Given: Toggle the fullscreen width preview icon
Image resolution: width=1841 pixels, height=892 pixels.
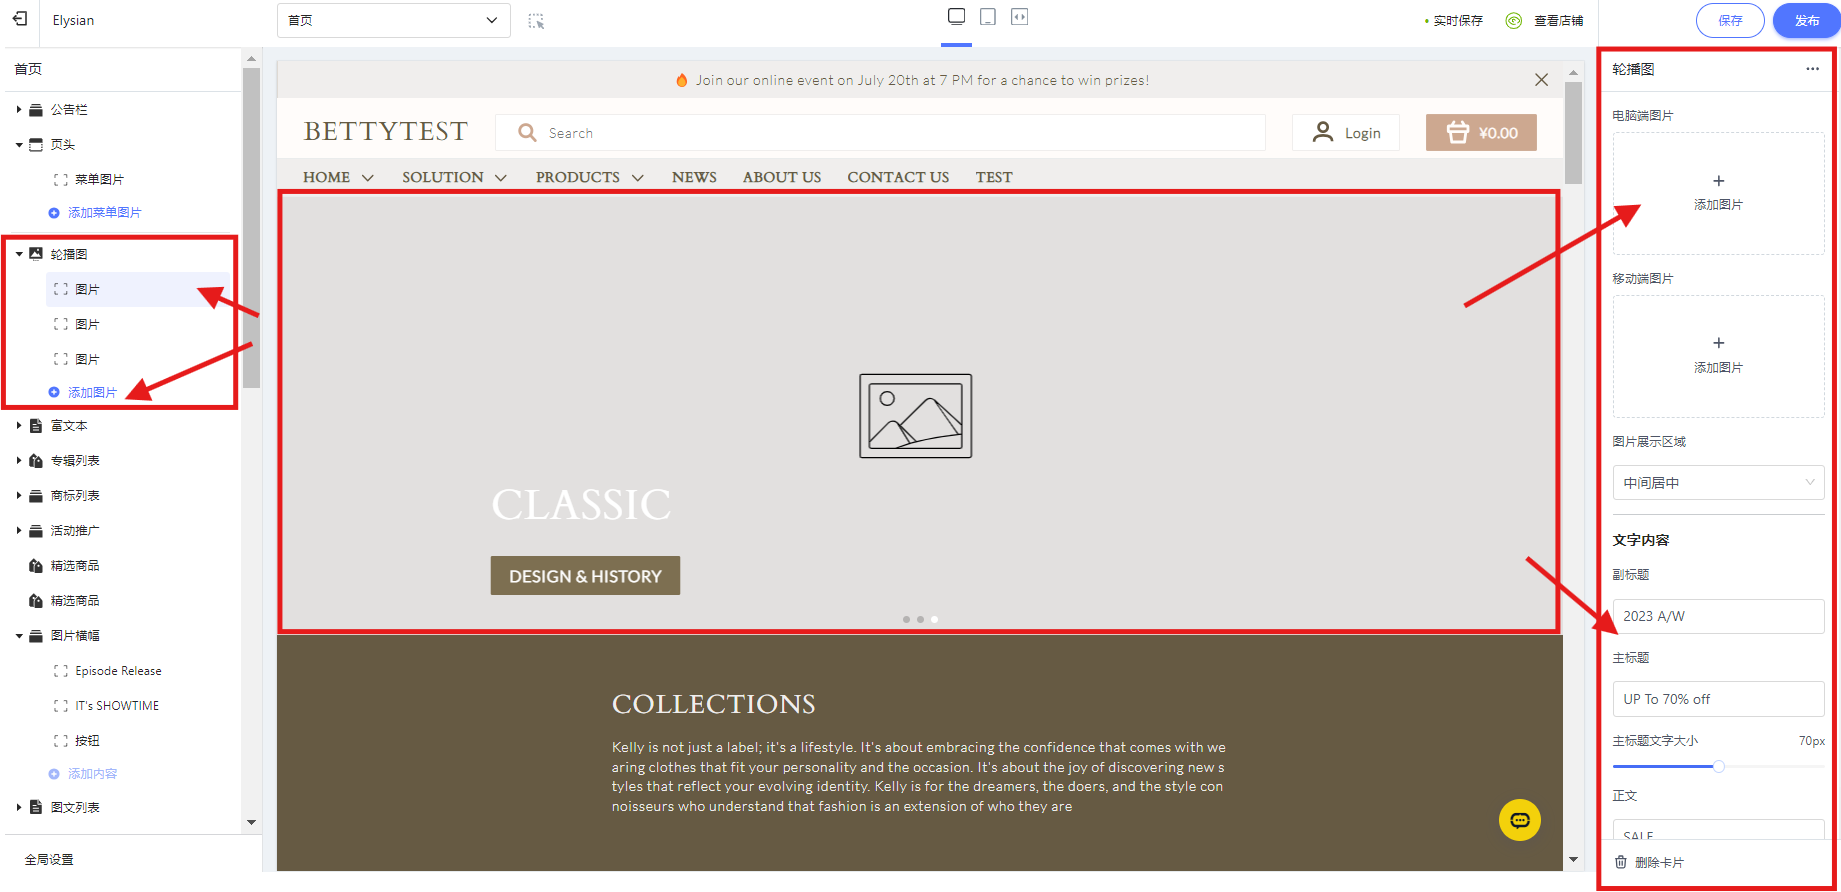Looking at the screenshot, I should pyautogui.click(x=1019, y=17).
